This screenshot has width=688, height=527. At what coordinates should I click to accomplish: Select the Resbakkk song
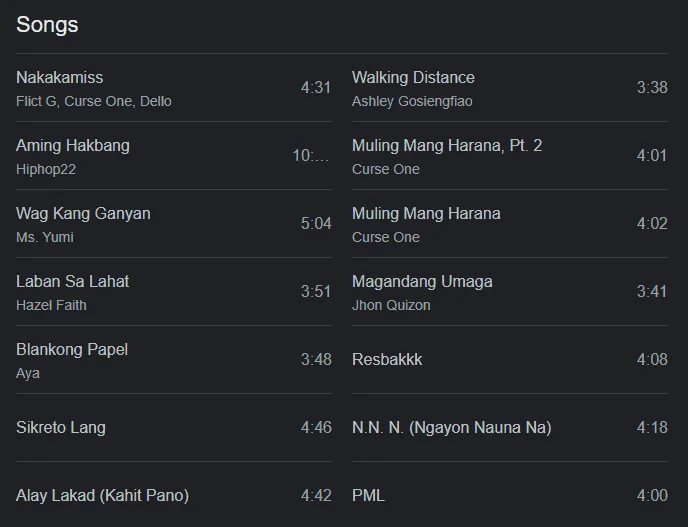coord(510,360)
